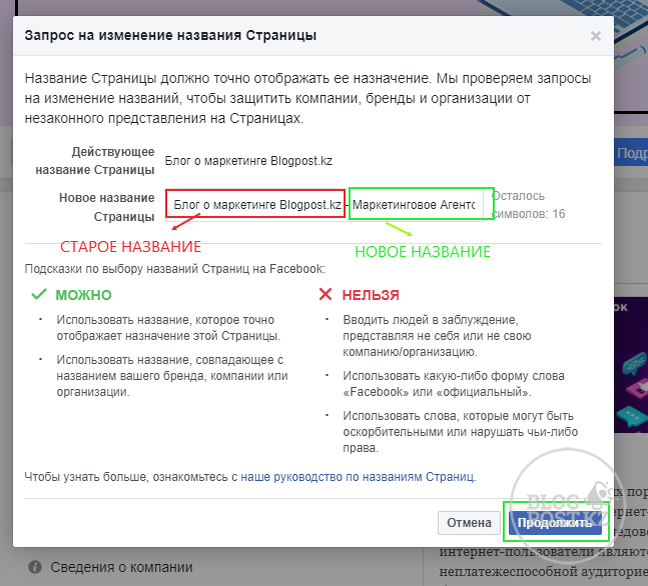Click the Действующее название Страницы label

click(x=95, y=160)
